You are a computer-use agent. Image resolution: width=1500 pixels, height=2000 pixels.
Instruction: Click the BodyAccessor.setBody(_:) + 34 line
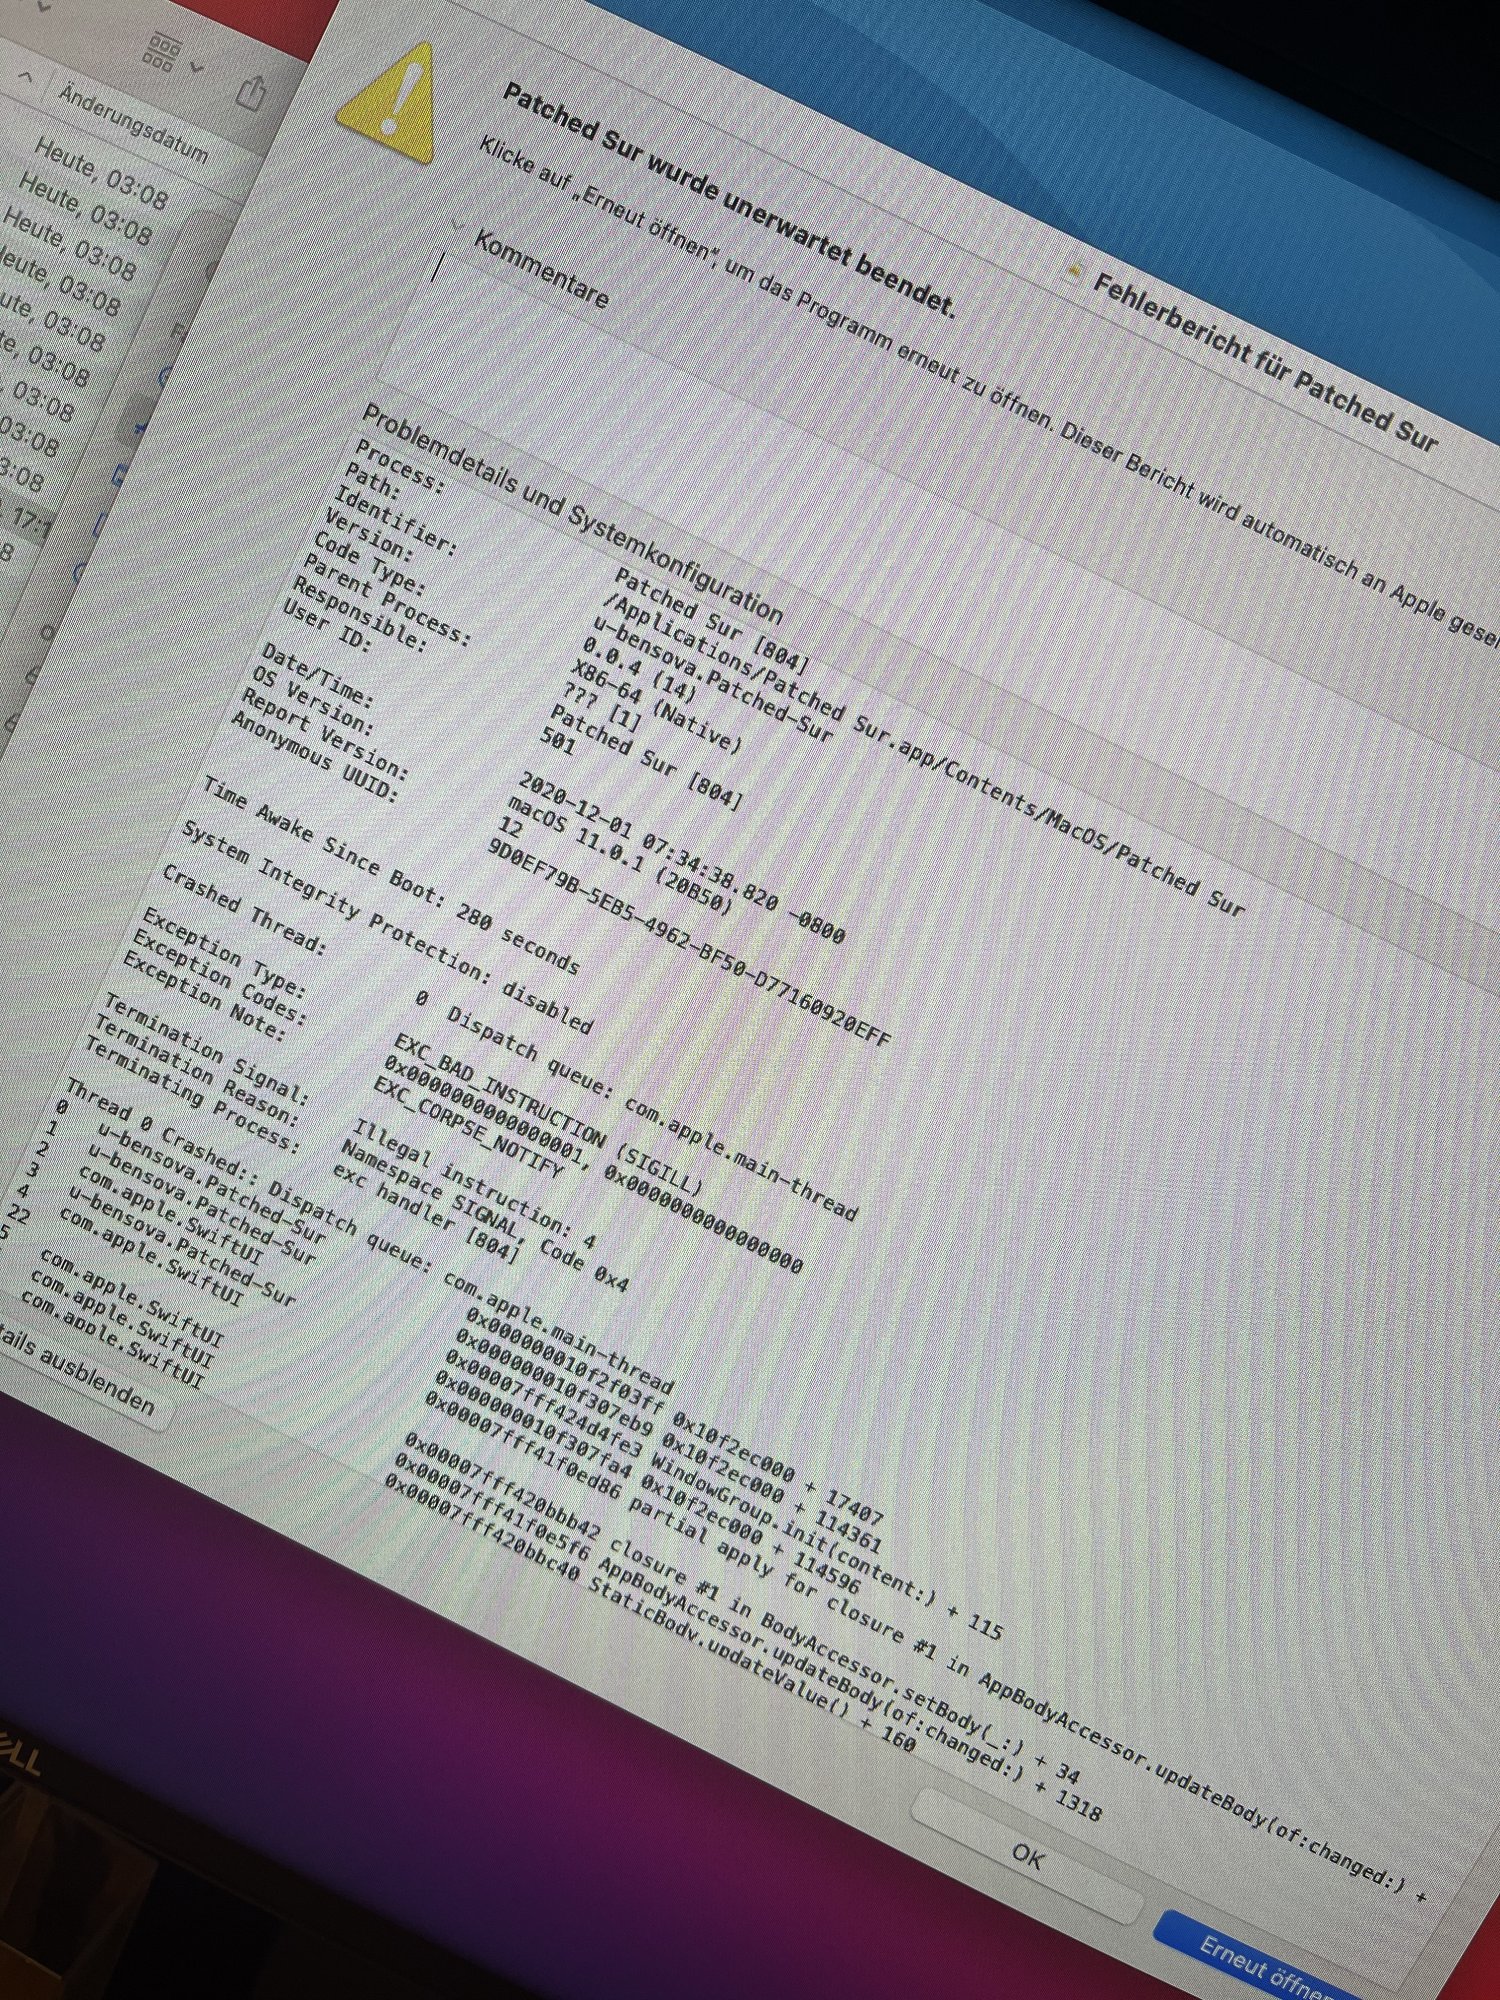(x=742, y=1611)
